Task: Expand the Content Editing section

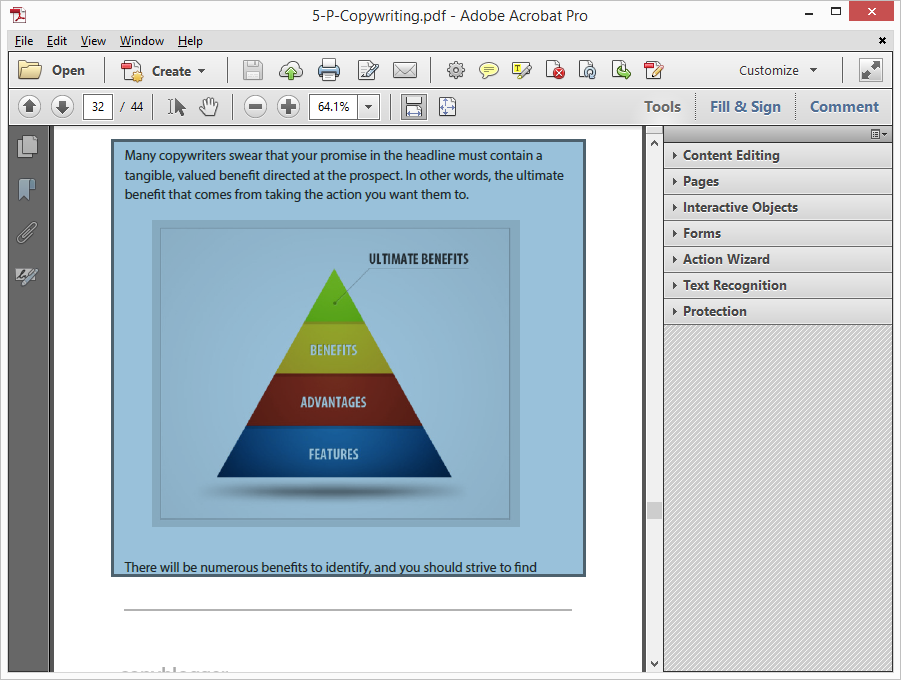Action: (x=777, y=156)
